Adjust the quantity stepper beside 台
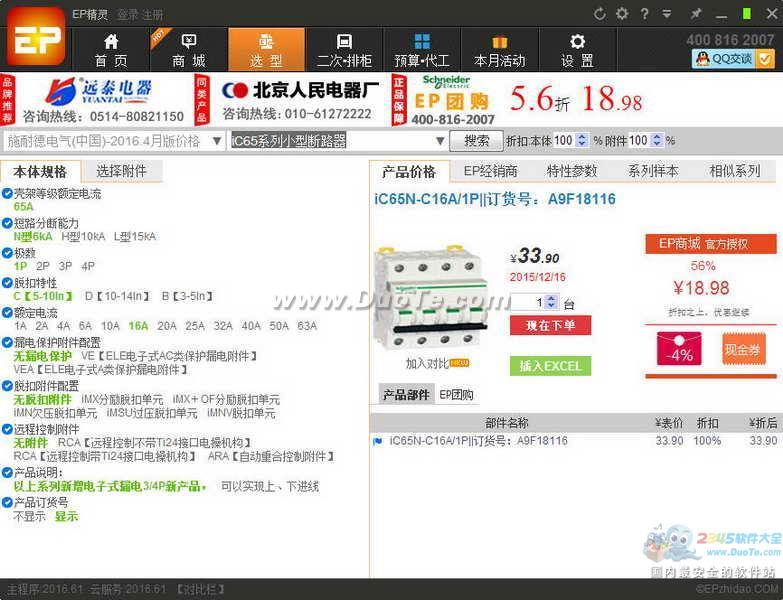The image size is (783, 600). pos(551,302)
